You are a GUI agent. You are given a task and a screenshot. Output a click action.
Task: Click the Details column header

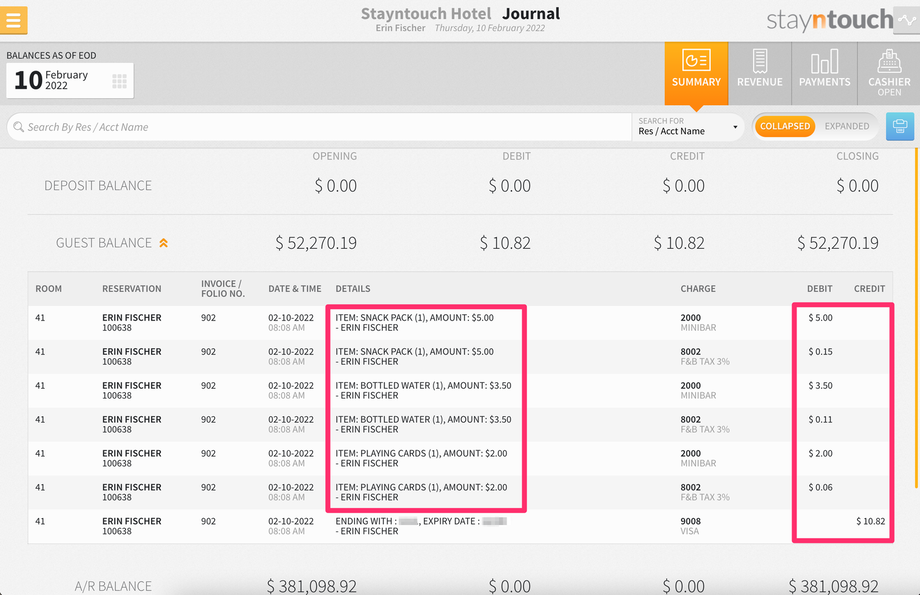(353, 289)
